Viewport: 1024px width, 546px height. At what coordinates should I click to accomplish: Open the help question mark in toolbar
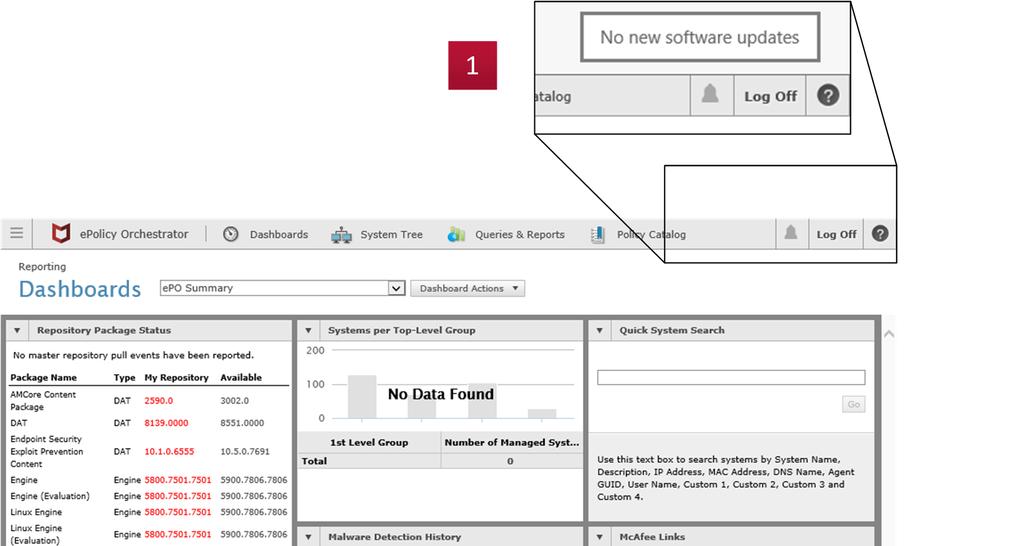coord(880,233)
